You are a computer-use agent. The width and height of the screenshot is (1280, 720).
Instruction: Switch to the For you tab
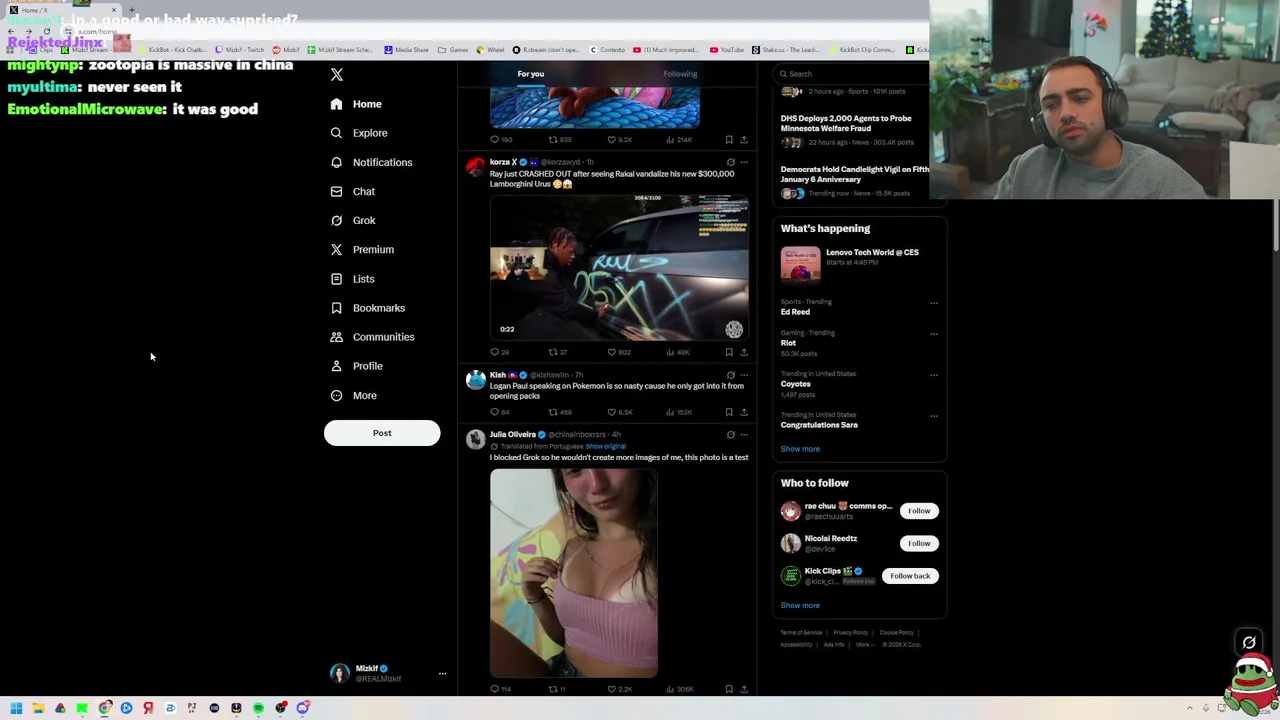click(x=531, y=74)
